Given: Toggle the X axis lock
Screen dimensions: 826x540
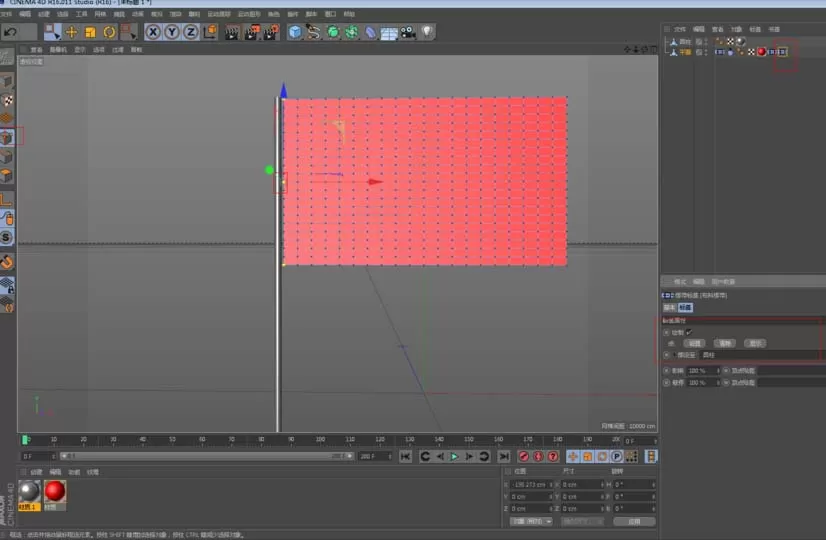Looking at the screenshot, I should click(153, 33).
